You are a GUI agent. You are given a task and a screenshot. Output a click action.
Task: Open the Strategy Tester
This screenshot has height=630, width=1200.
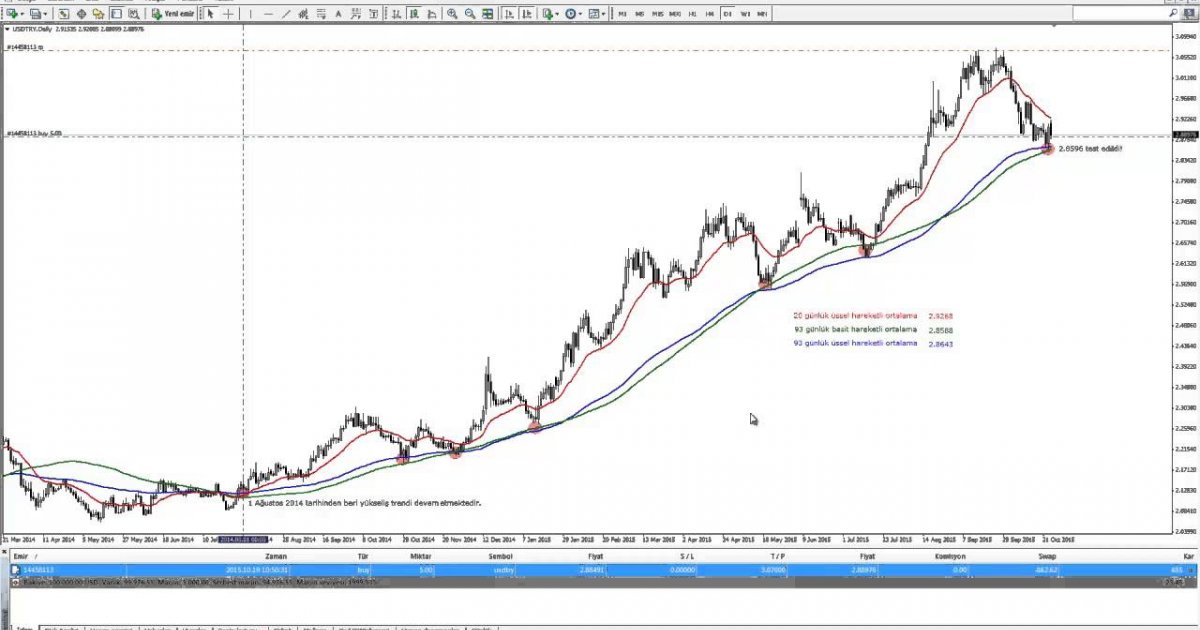click(133, 14)
